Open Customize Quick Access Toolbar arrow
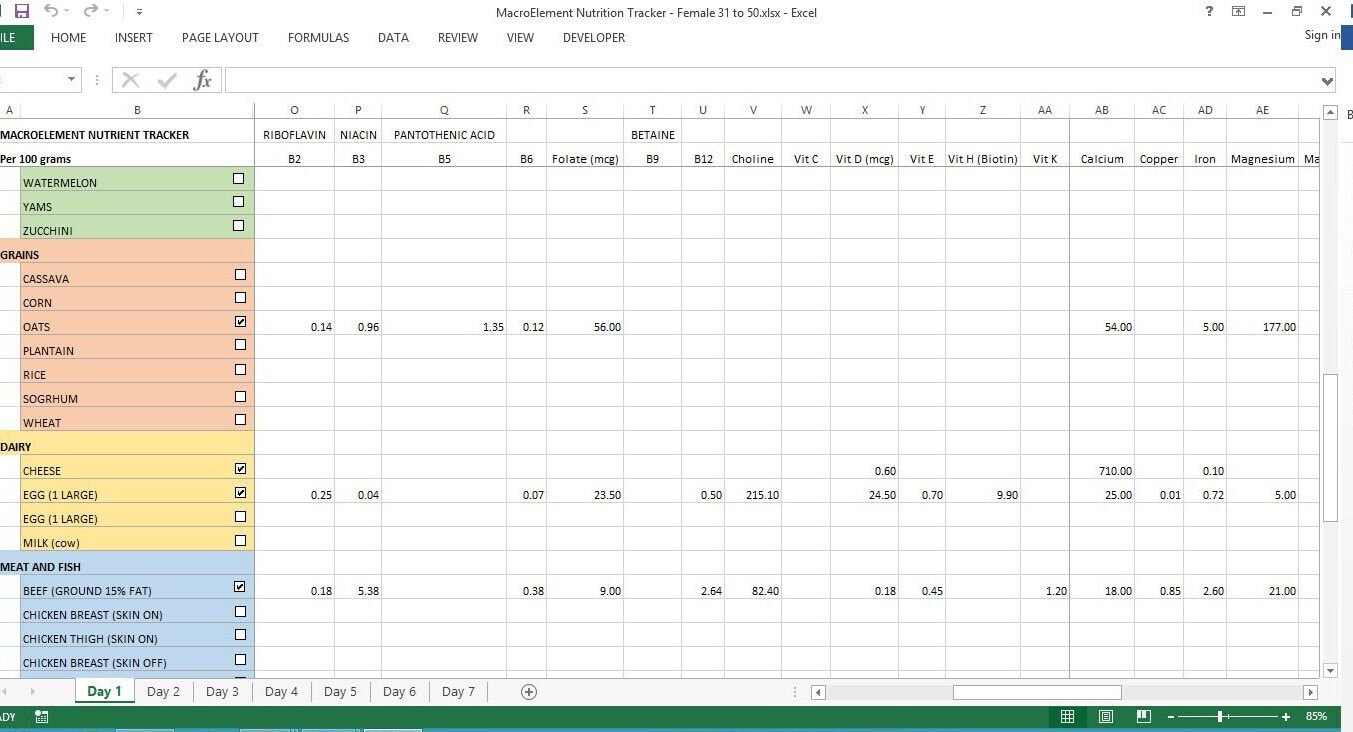The image size is (1353, 732). [139, 12]
